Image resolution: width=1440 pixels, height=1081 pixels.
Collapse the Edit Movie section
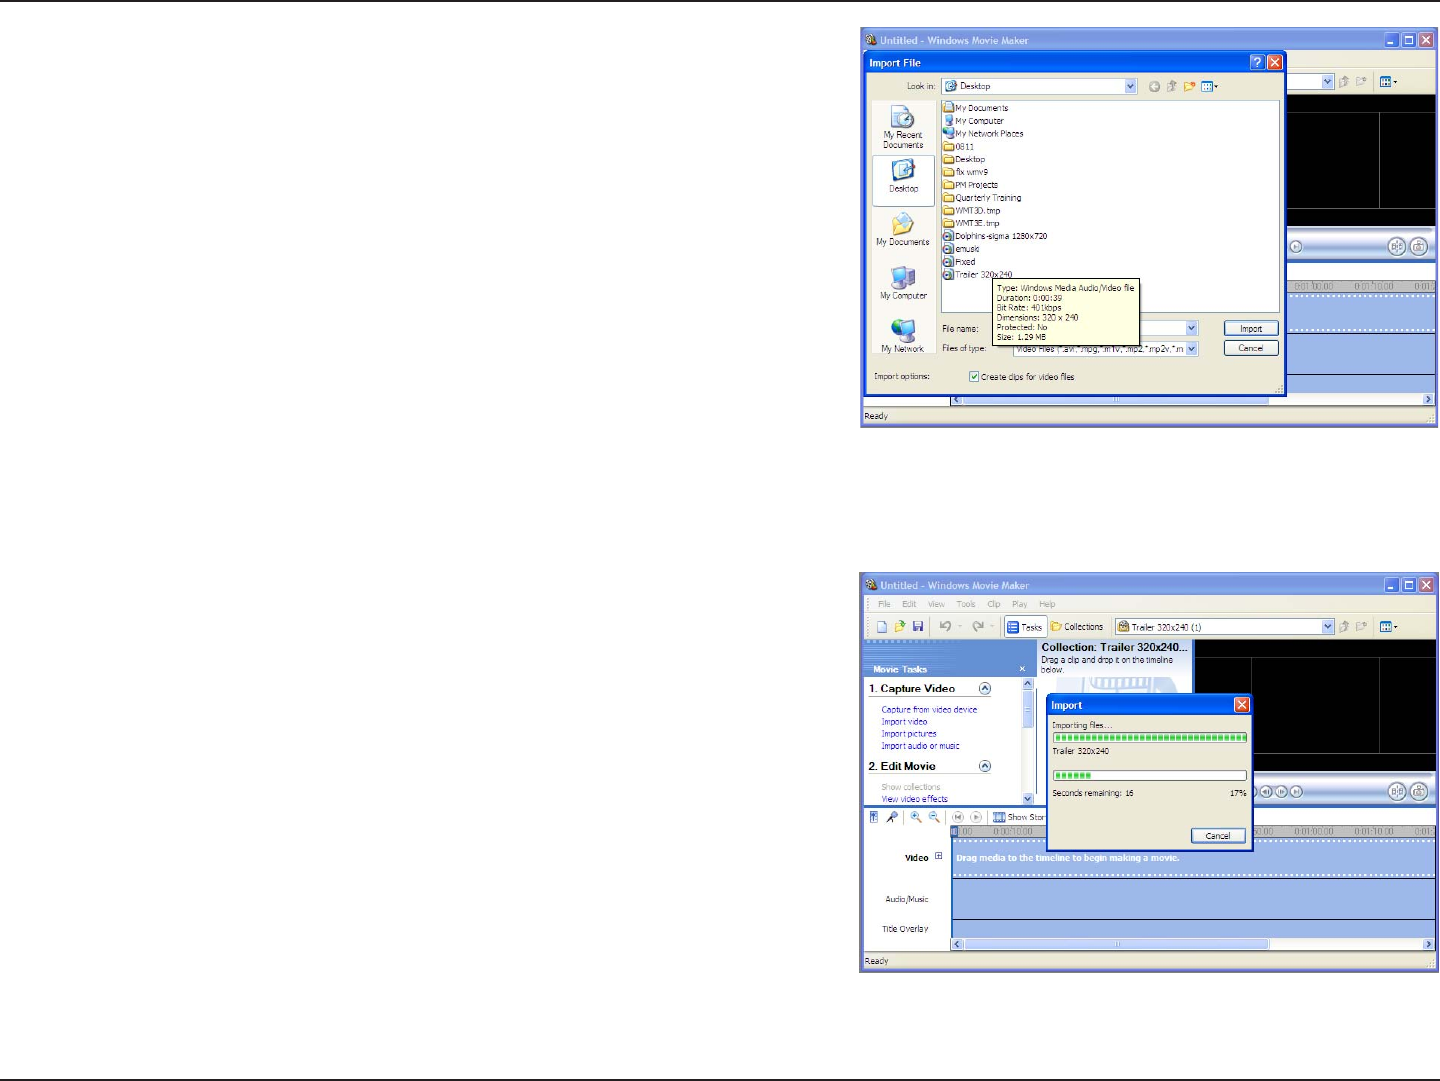[x=985, y=766]
